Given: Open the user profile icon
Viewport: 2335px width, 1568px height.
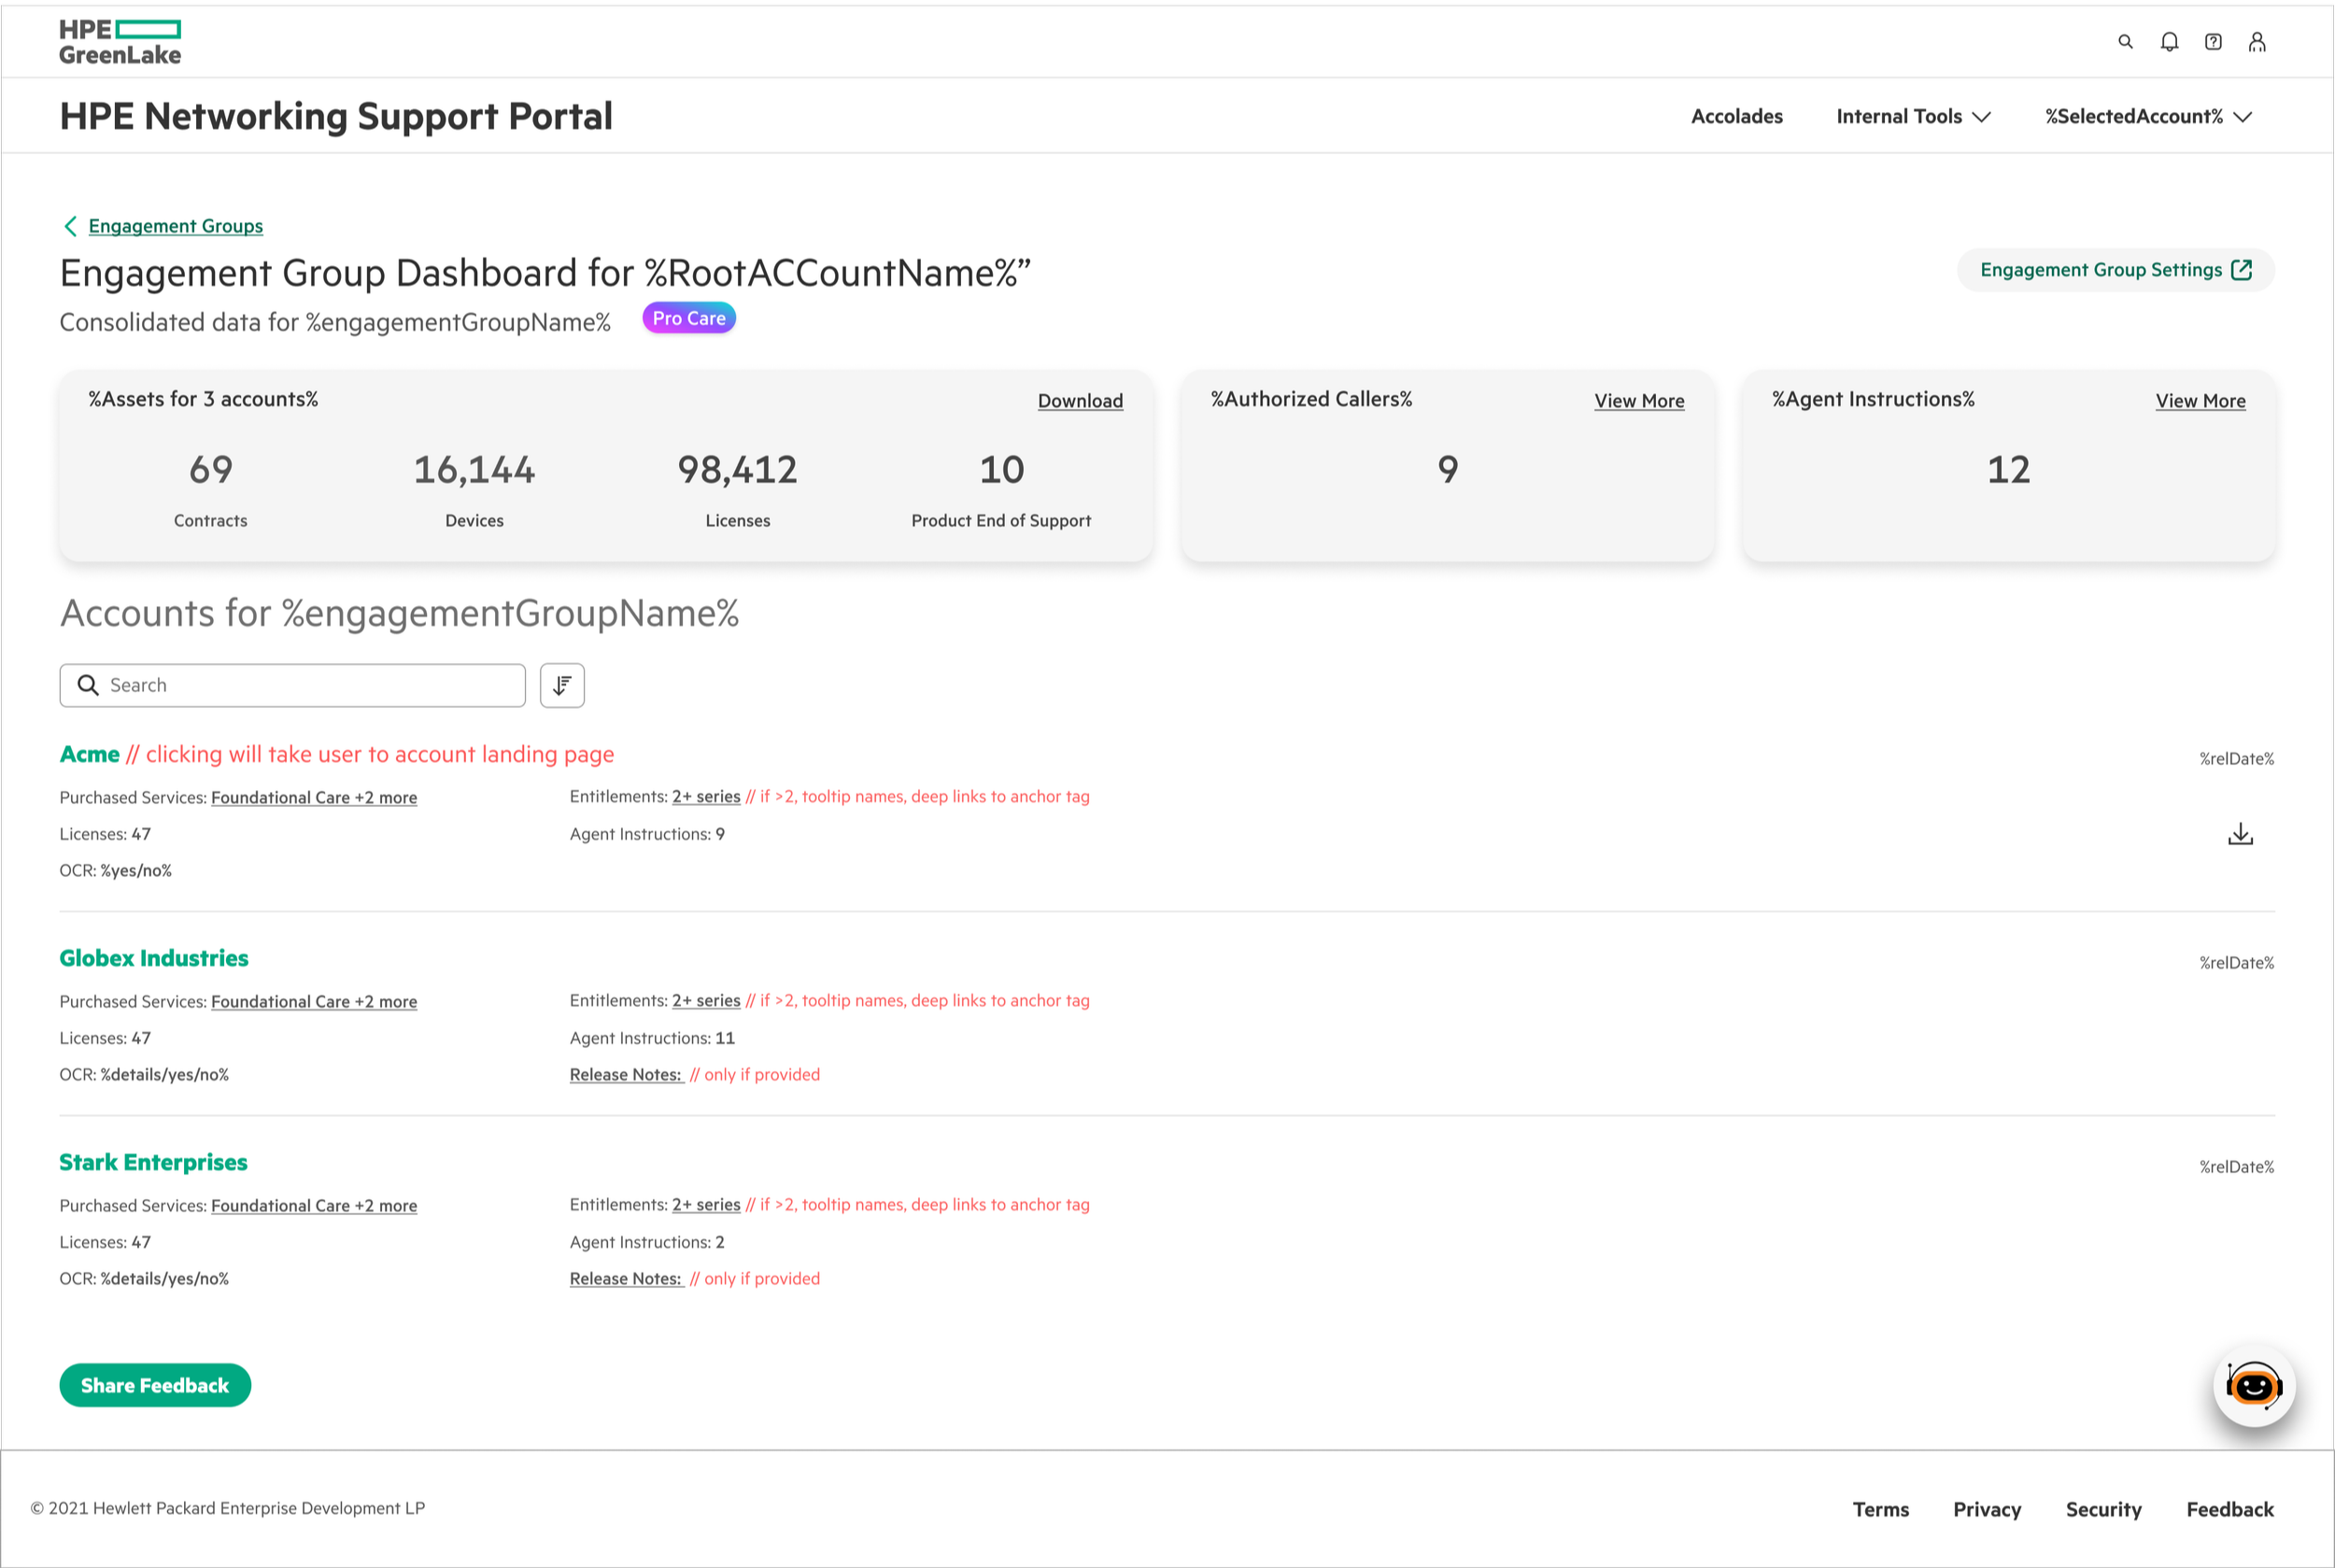Looking at the screenshot, I should tap(2257, 42).
